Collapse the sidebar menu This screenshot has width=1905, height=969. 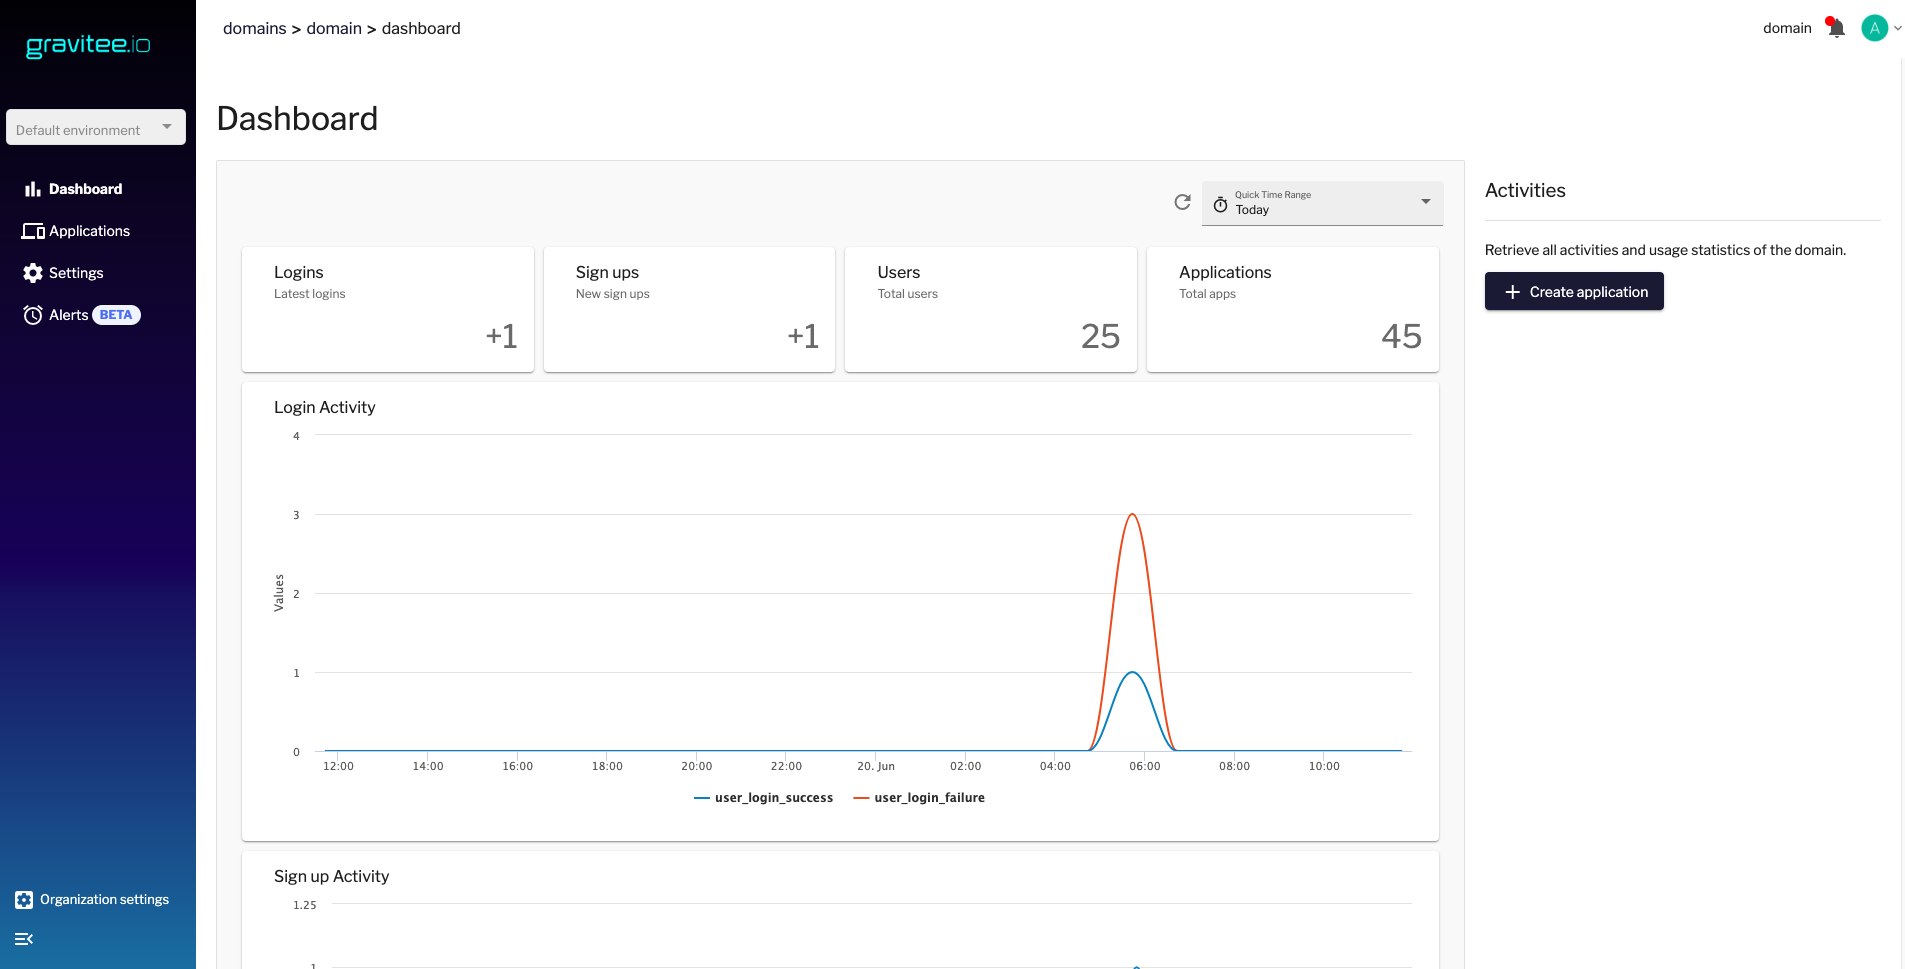(24, 939)
